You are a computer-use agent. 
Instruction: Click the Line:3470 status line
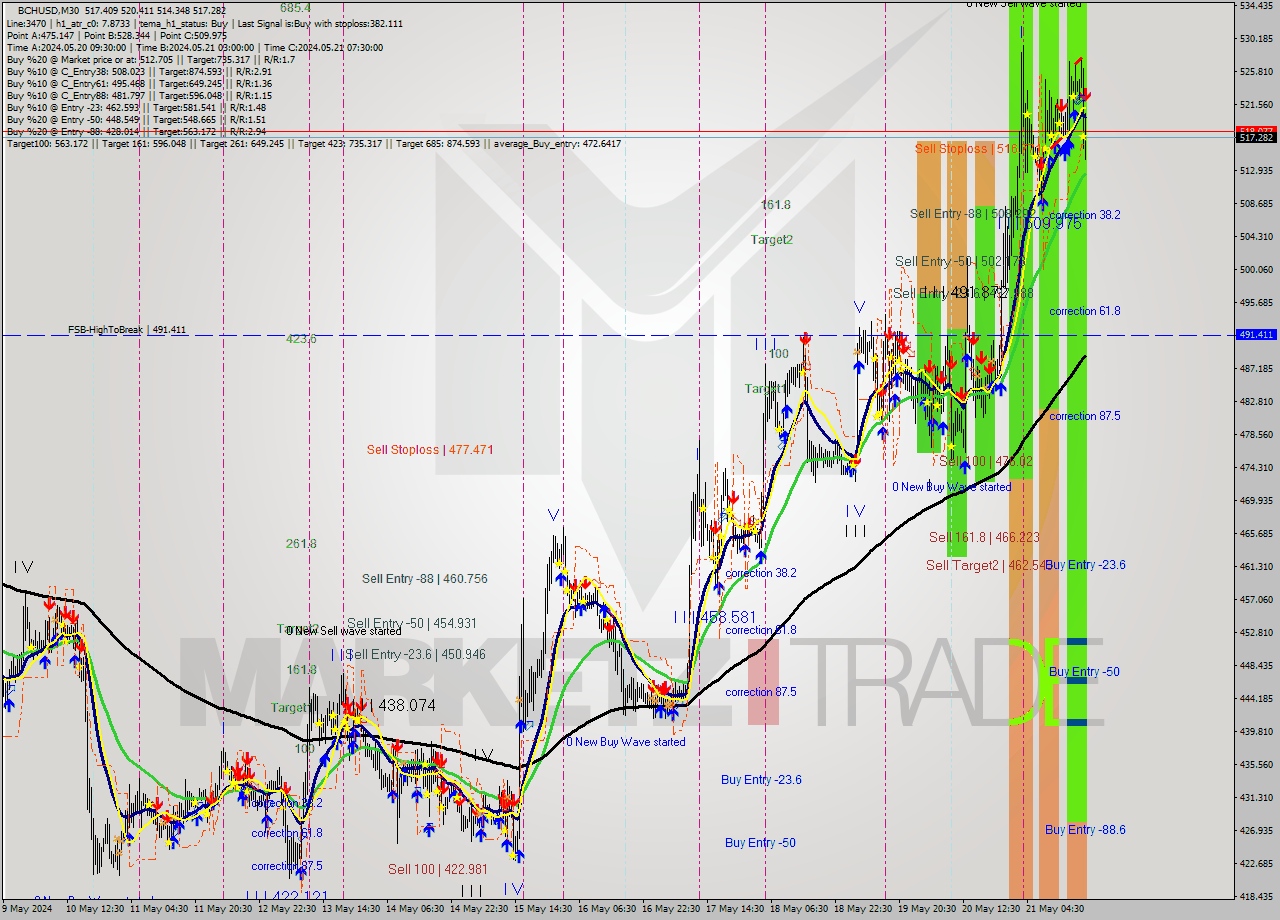(205, 23)
